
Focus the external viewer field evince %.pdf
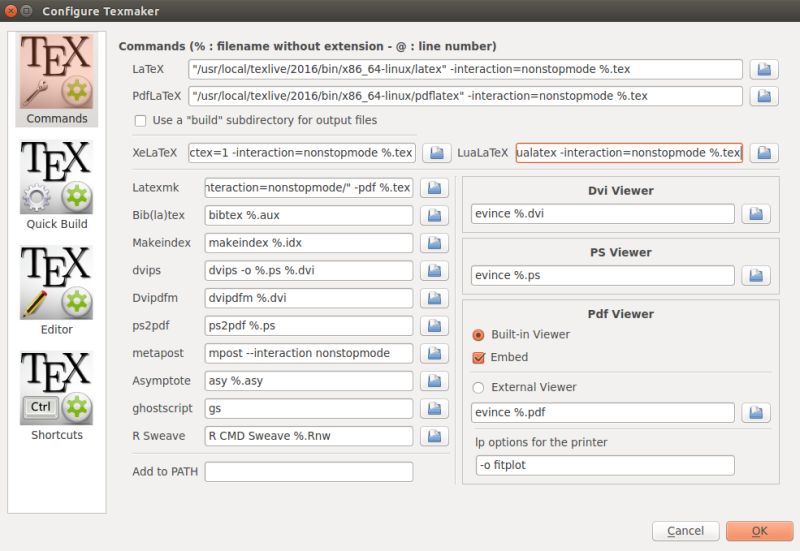tap(603, 413)
